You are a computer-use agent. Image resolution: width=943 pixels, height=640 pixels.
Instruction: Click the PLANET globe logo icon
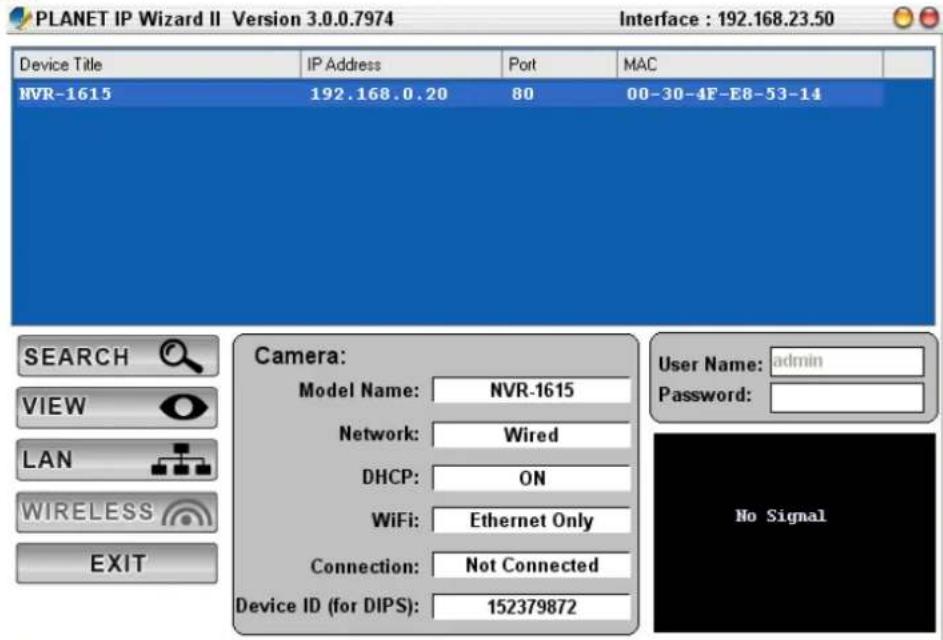20,18
